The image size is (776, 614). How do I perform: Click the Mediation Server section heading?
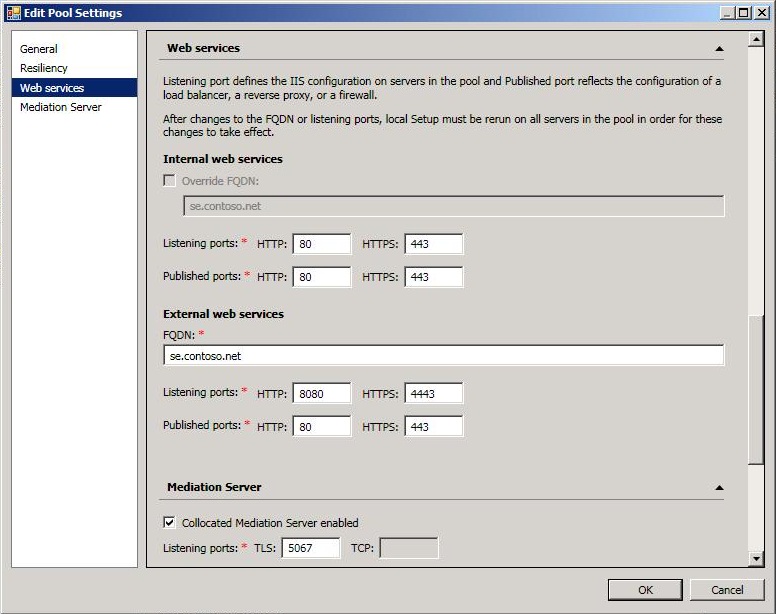(x=214, y=487)
